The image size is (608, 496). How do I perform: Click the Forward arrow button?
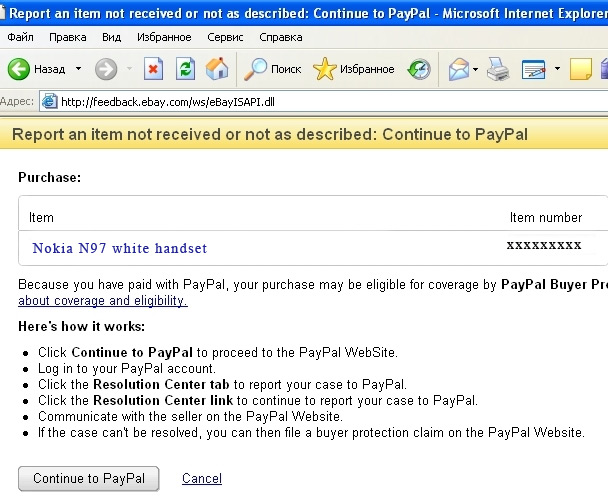106,69
